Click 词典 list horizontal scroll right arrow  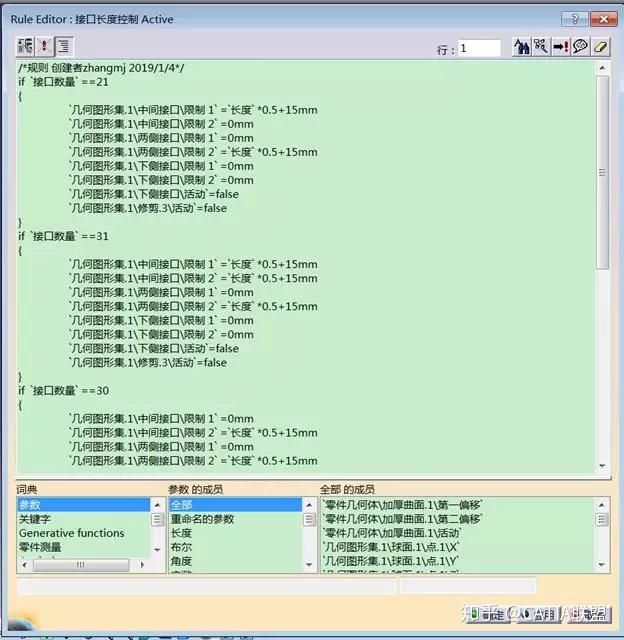(142, 565)
